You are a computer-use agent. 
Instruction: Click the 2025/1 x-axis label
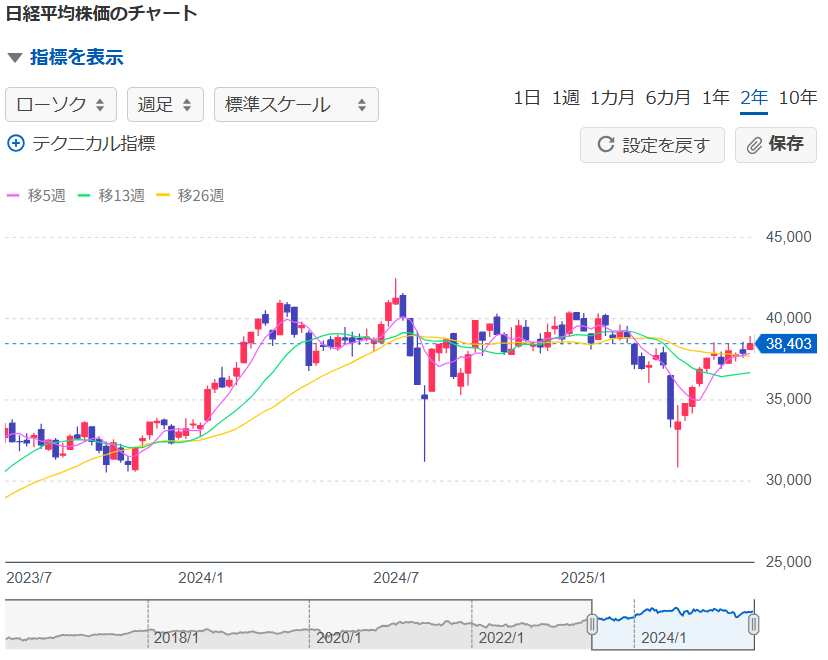tap(583, 578)
